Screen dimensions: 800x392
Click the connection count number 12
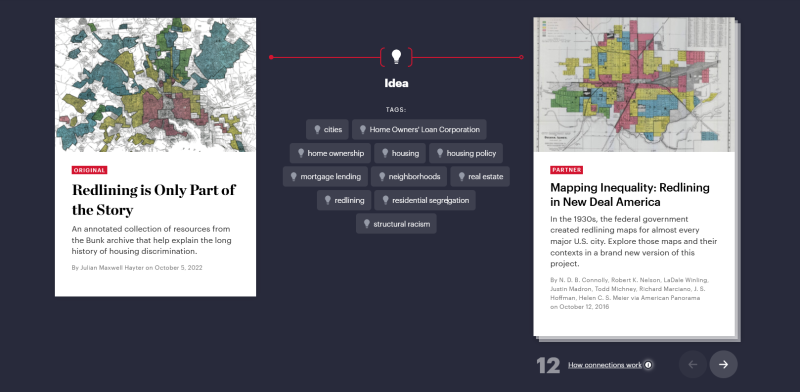[x=548, y=365]
